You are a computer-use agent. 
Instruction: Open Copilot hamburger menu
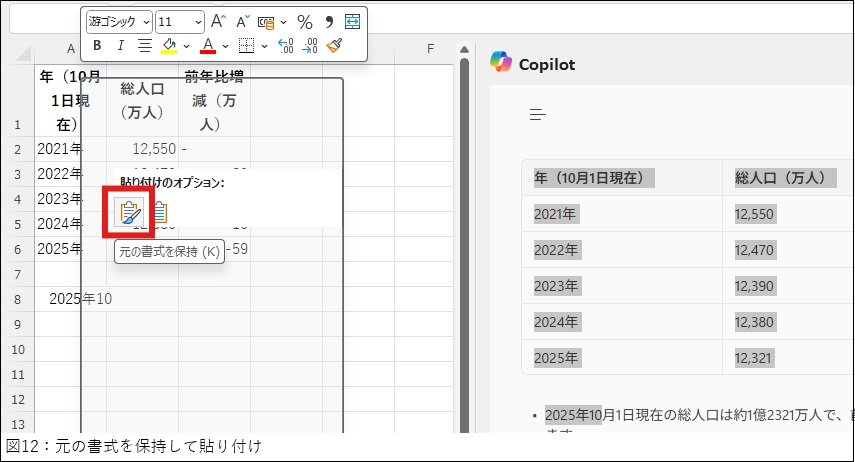click(538, 114)
